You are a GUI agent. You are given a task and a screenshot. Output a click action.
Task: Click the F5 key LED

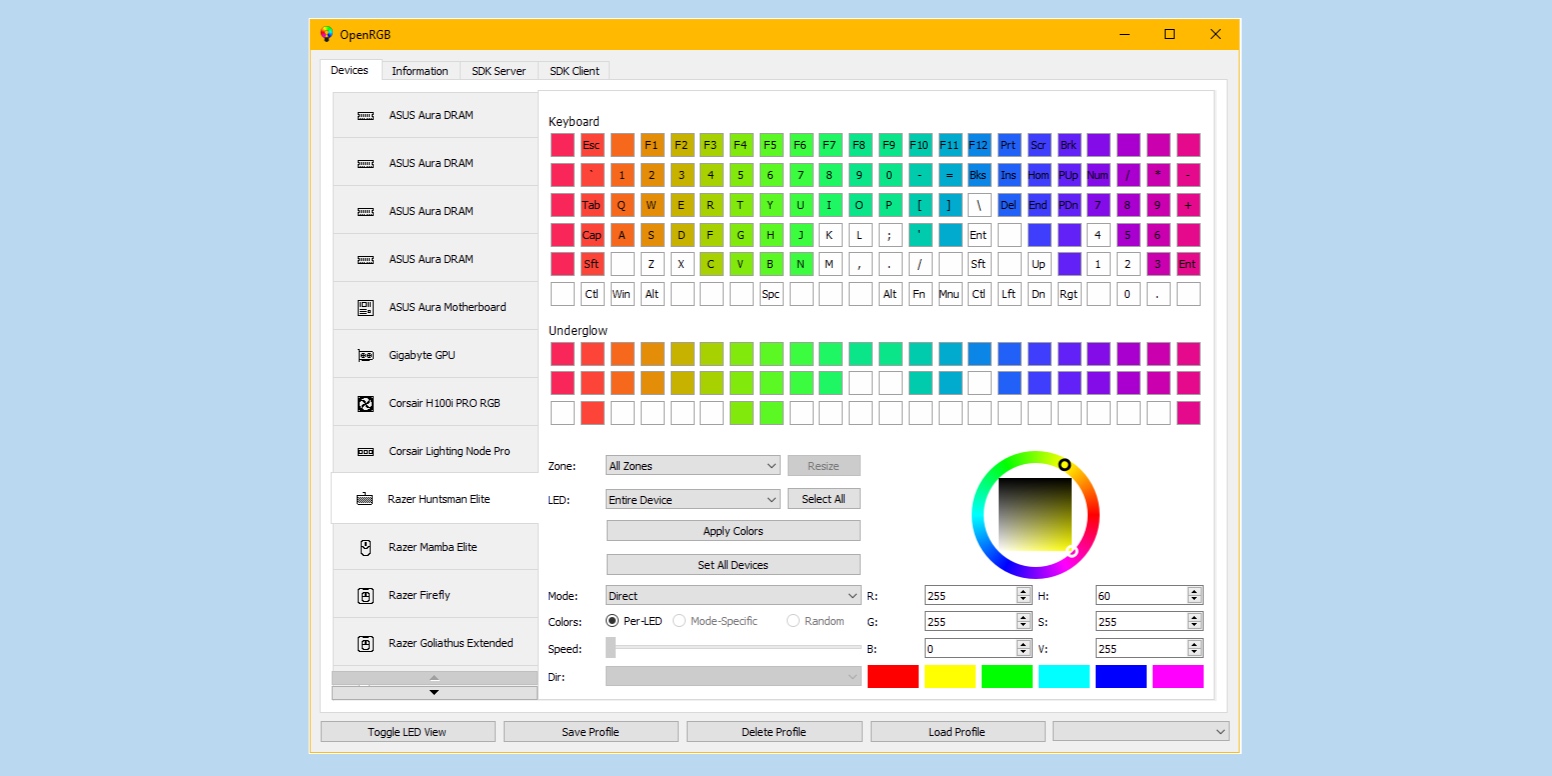point(771,145)
